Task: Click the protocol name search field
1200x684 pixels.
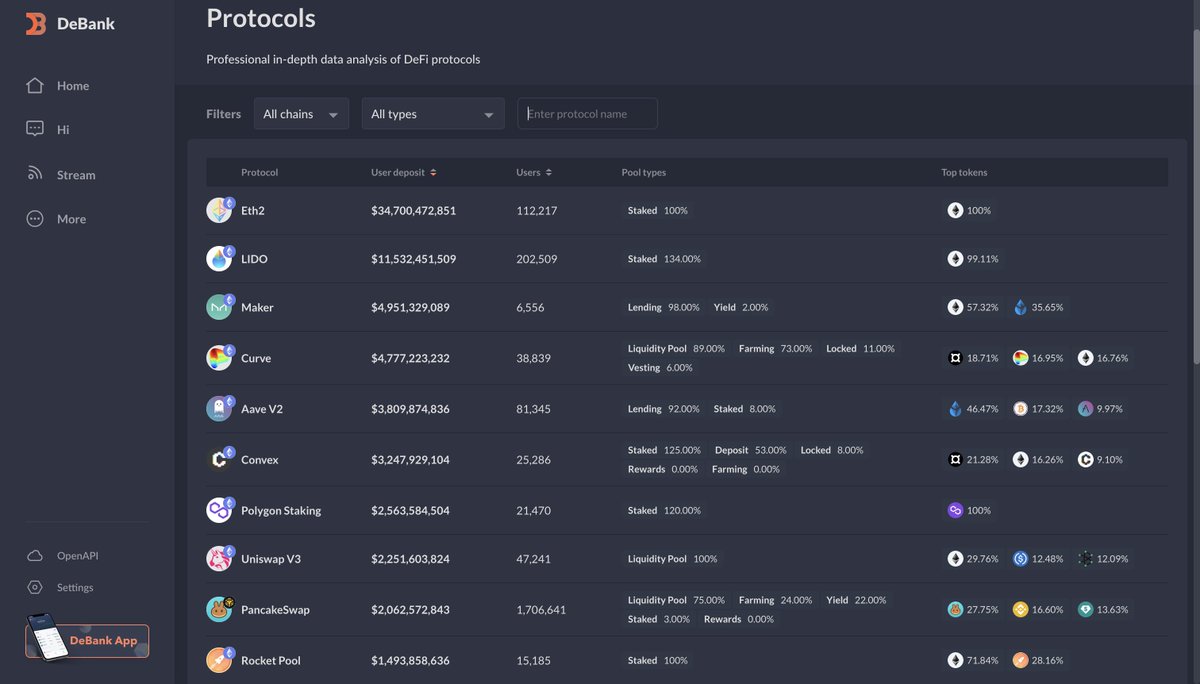Action: (x=587, y=113)
